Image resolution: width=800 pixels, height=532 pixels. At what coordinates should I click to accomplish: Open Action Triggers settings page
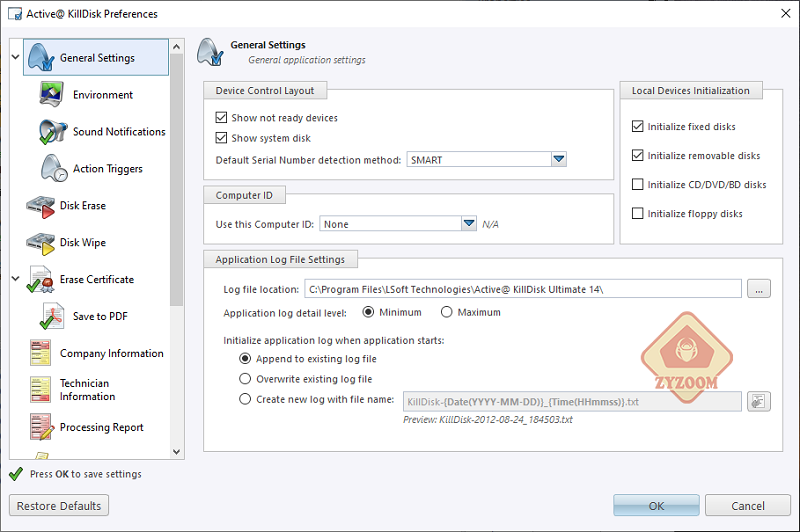click(108, 169)
